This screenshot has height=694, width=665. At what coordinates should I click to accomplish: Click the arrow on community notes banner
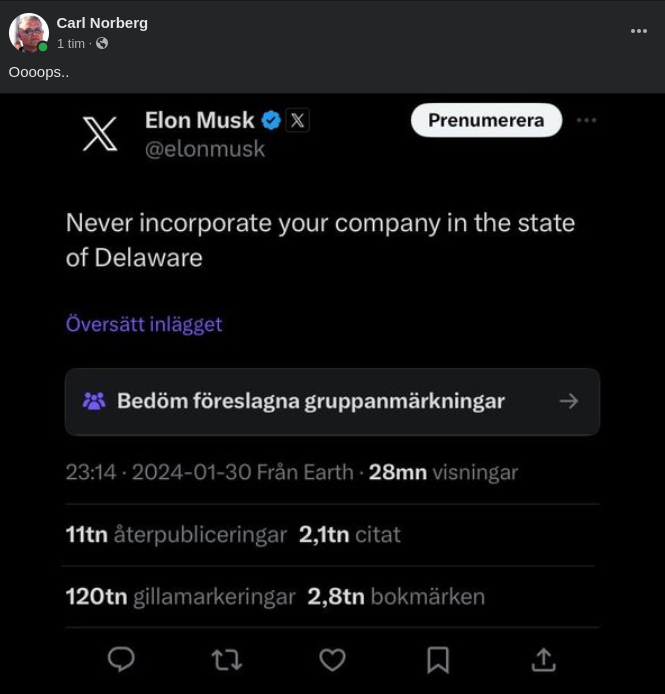[569, 401]
